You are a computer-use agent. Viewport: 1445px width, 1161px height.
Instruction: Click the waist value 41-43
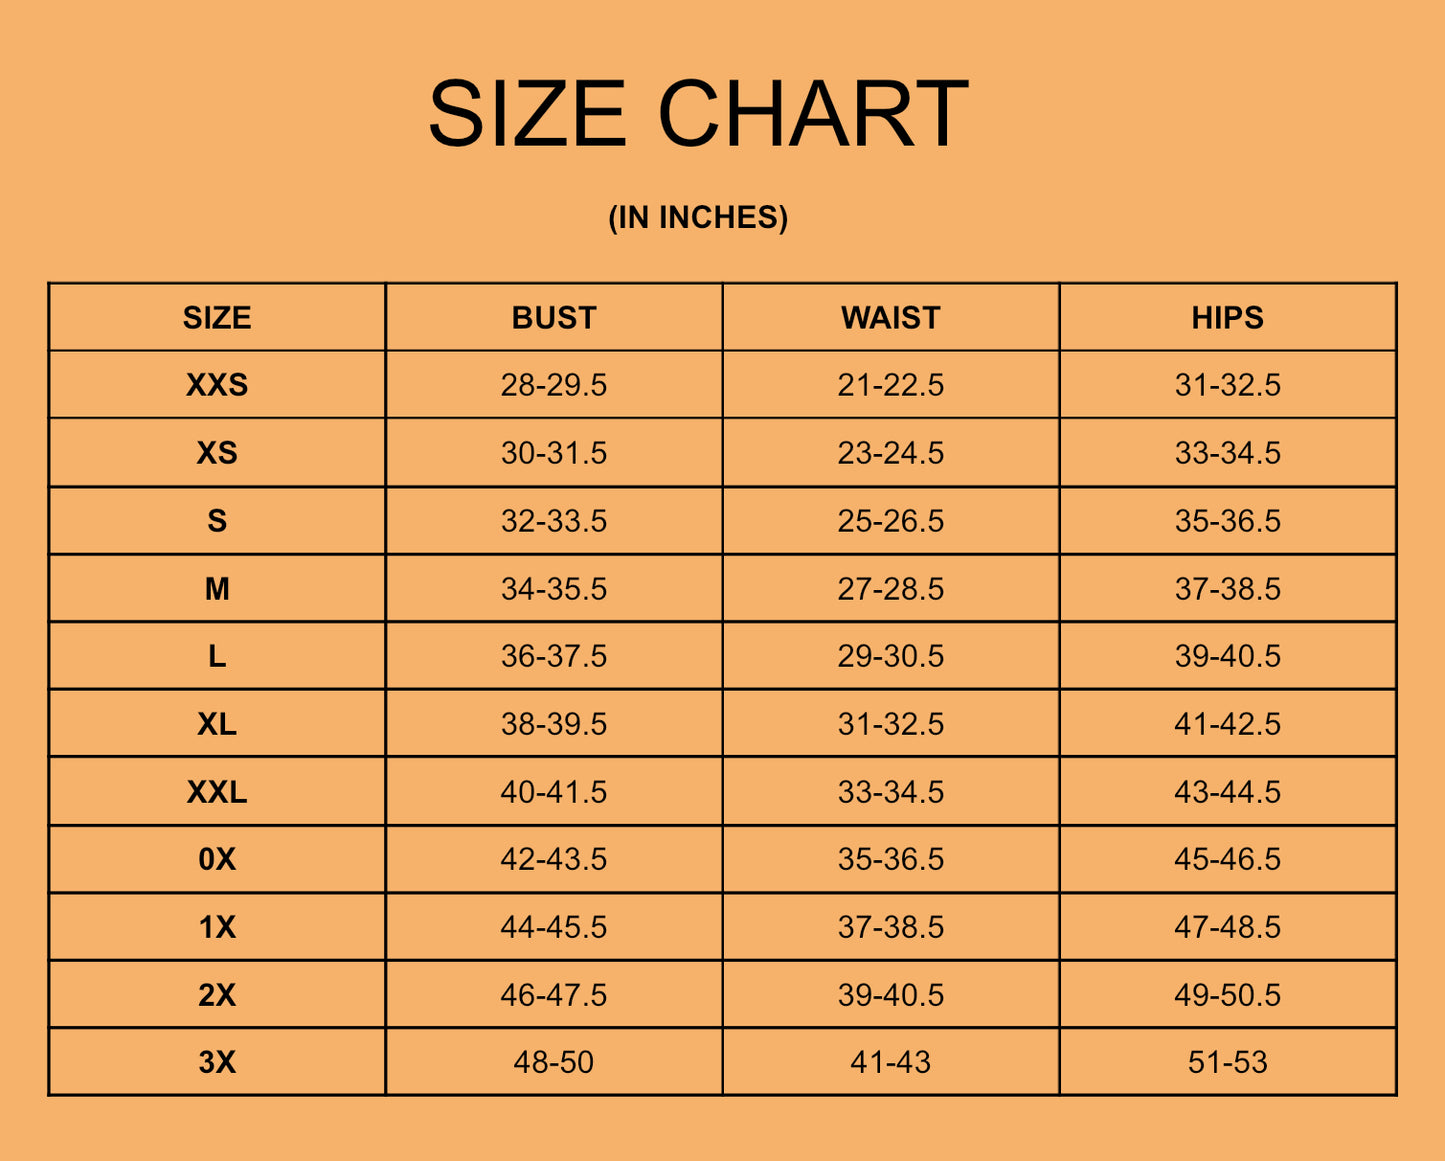[x=891, y=1062]
